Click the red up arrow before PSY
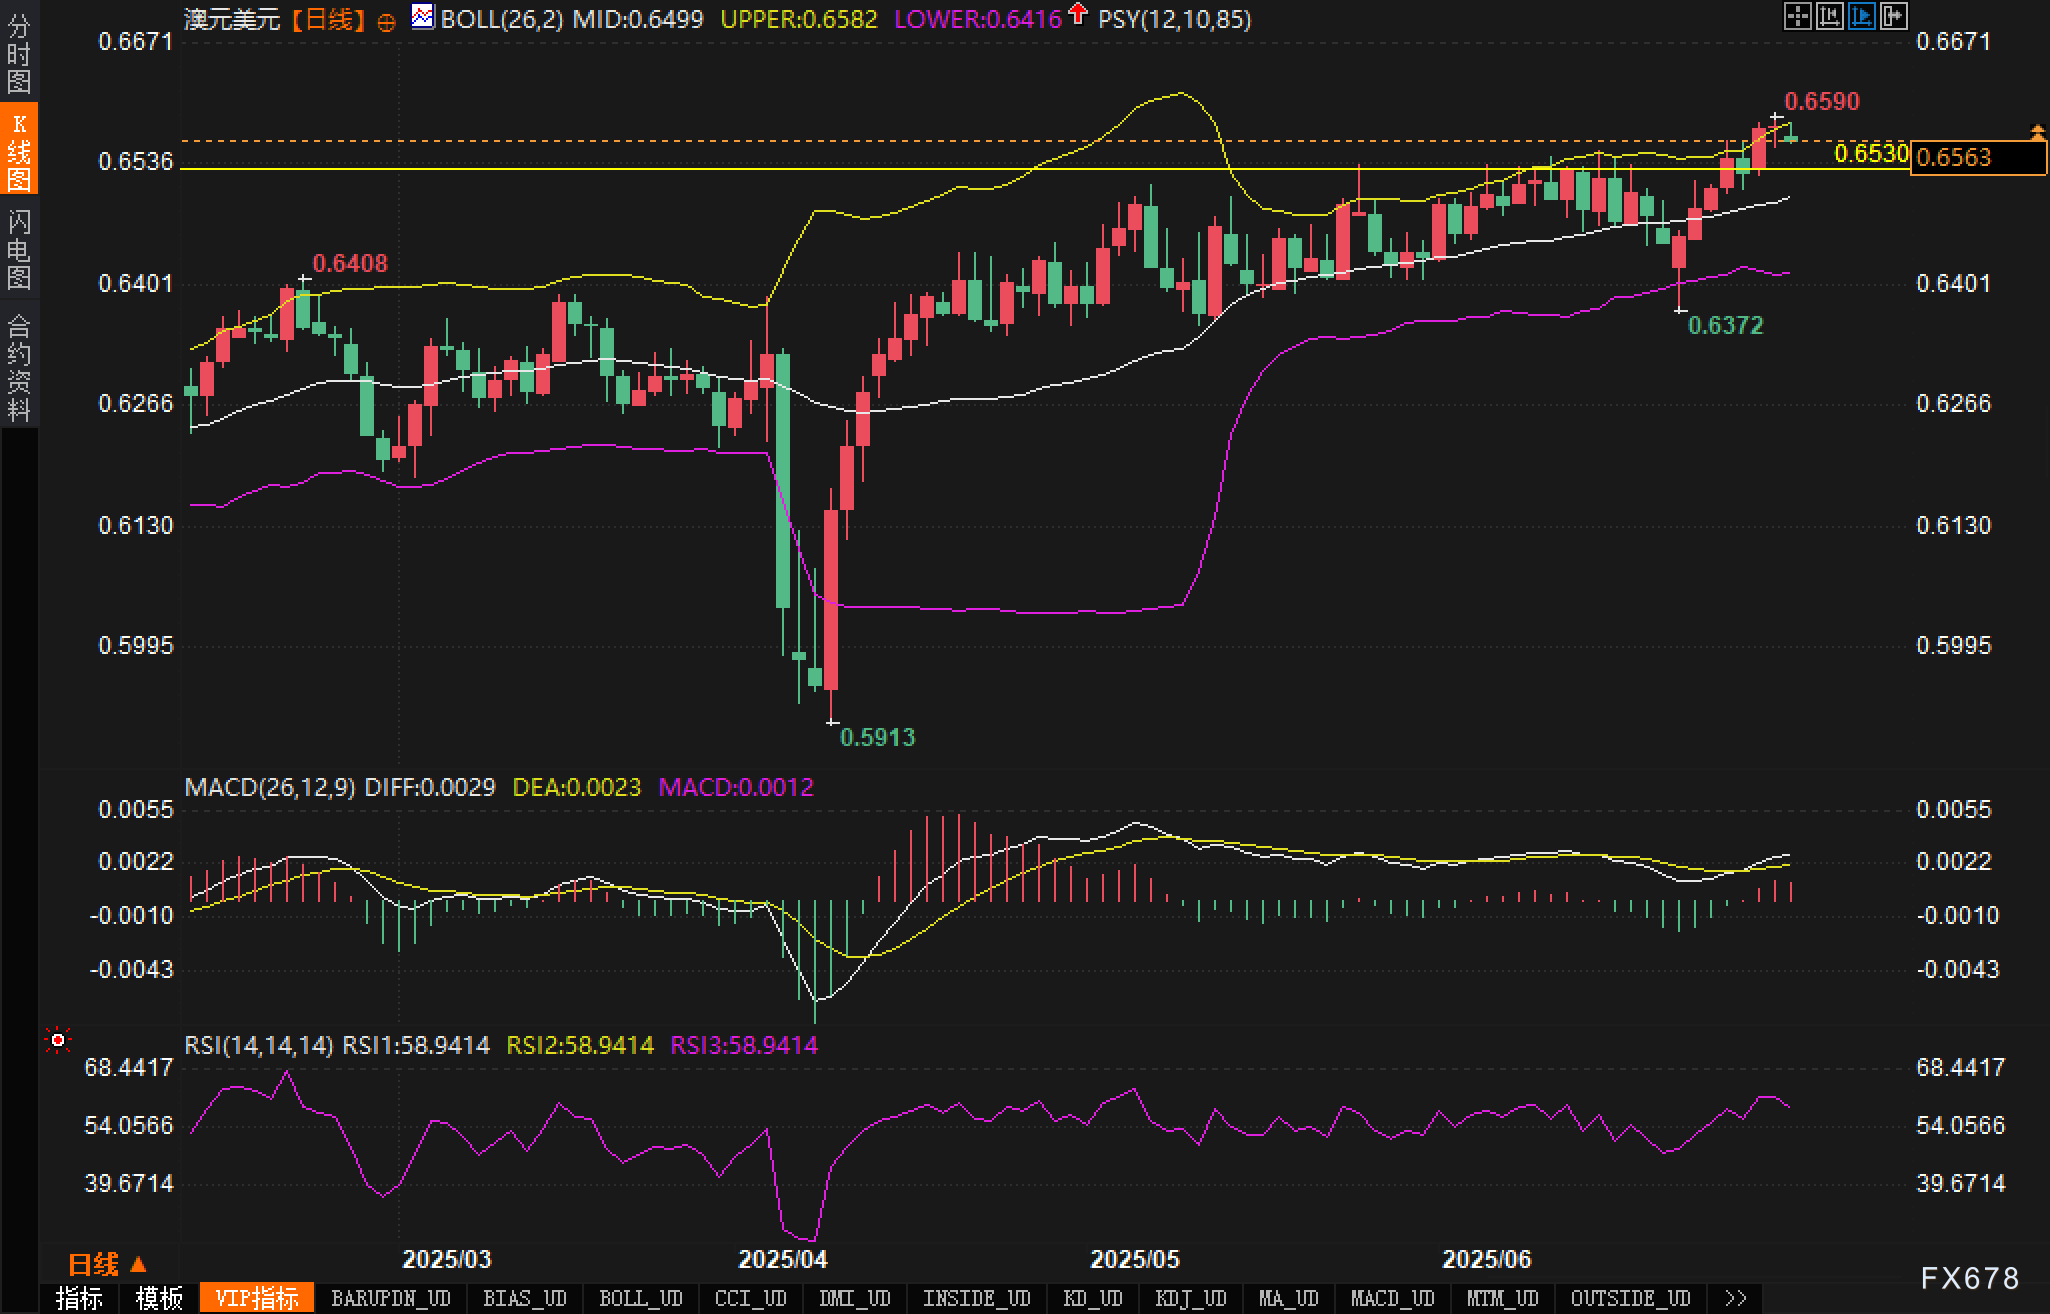2050x1314 pixels. coord(1078,14)
